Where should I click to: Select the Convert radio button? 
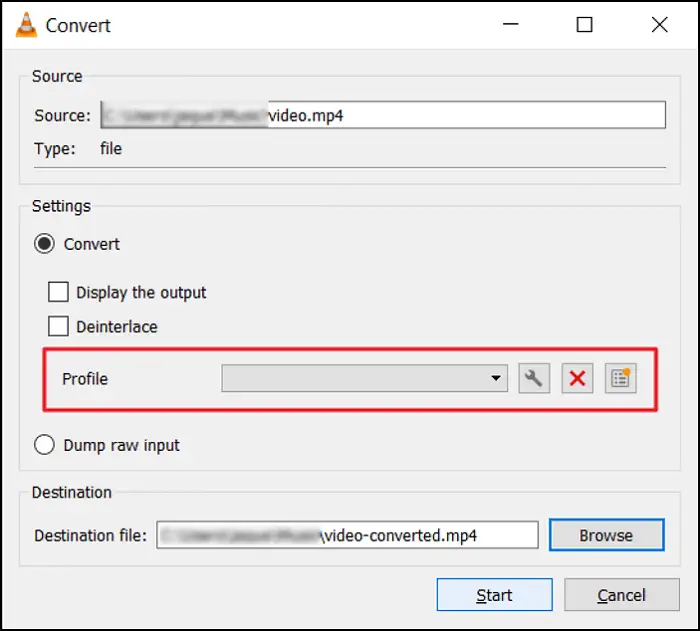point(45,244)
